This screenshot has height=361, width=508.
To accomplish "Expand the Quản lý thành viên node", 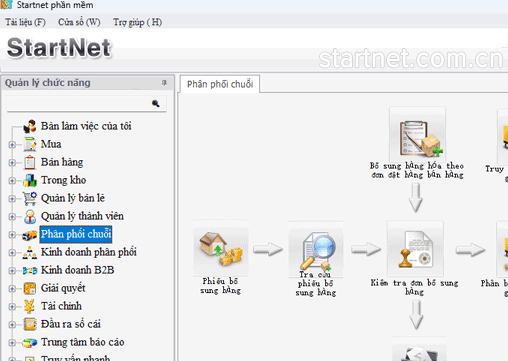I will (12, 217).
